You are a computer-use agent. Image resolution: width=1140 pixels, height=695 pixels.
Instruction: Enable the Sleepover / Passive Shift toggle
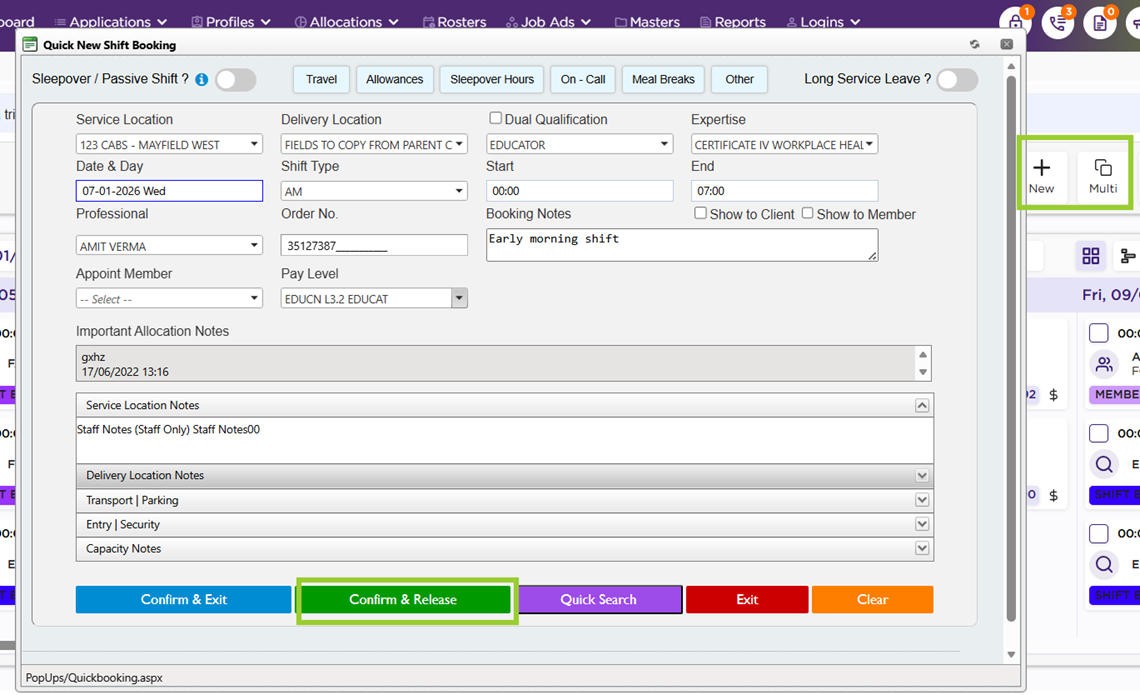click(x=236, y=80)
